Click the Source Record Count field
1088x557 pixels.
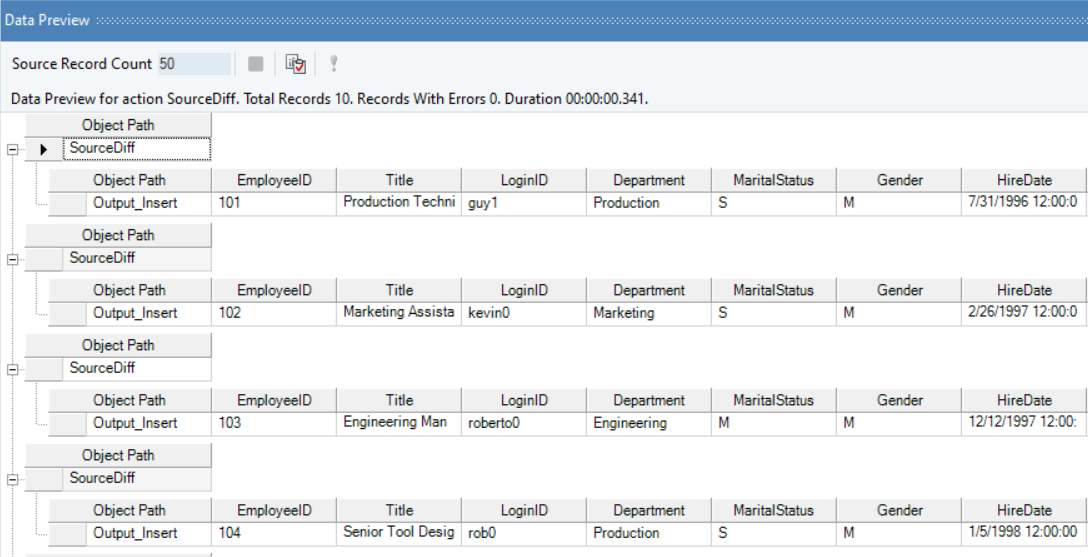pyautogui.click(x=193, y=64)
